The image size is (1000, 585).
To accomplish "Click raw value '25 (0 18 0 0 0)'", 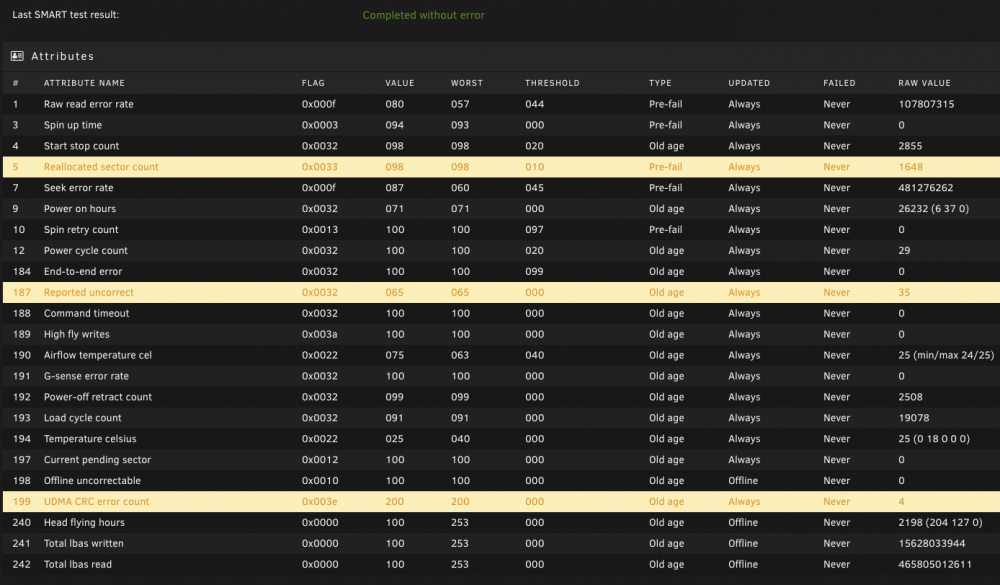I will tap(934, 439).
